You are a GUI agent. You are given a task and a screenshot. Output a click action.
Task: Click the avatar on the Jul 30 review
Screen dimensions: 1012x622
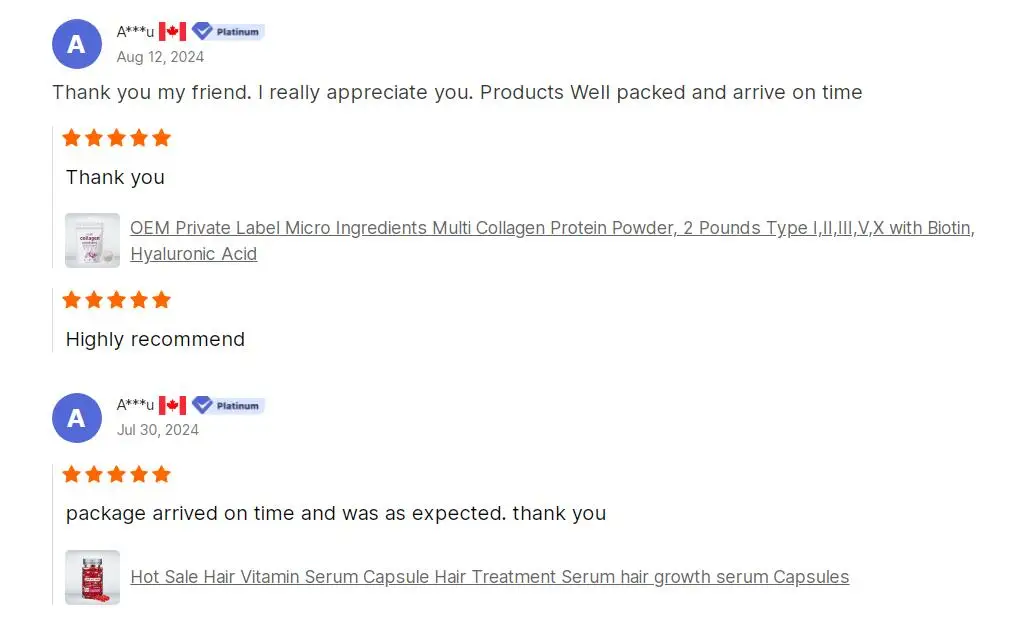coord(77,418)
